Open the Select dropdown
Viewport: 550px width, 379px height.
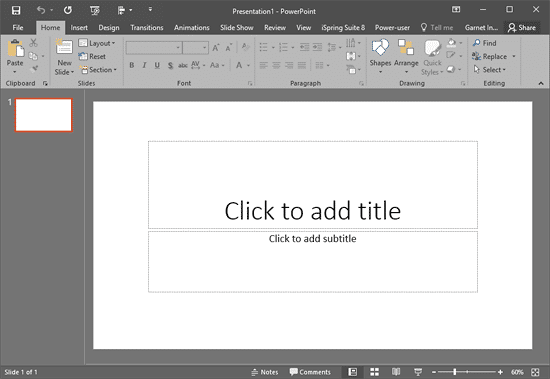point(489,69)
